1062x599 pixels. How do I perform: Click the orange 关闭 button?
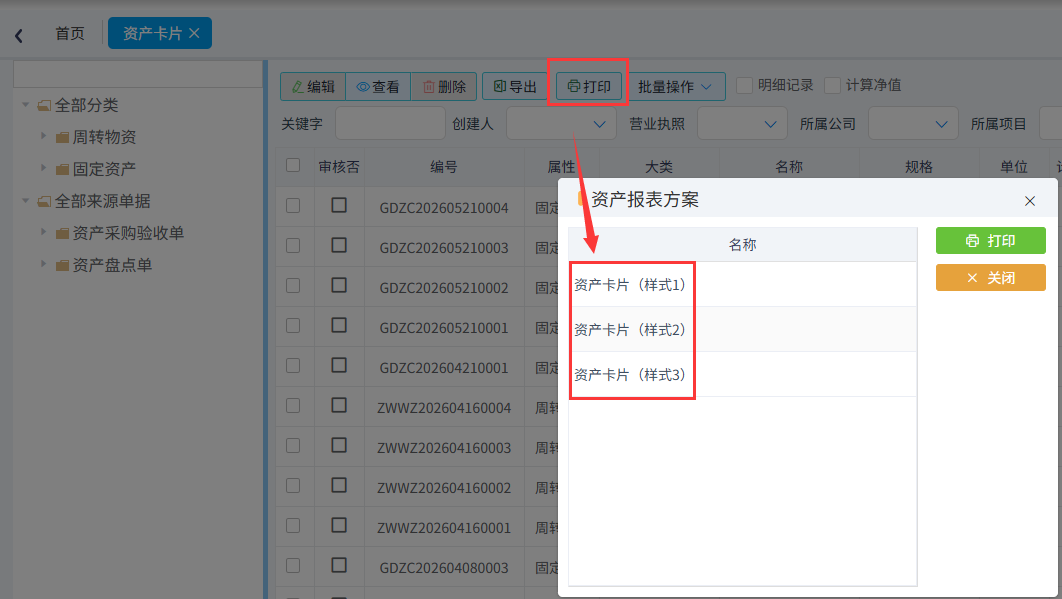click(991, 278)
